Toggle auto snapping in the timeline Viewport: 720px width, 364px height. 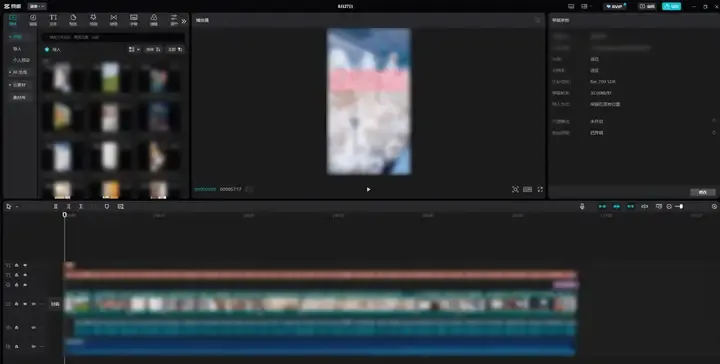[x=616, y=207]
